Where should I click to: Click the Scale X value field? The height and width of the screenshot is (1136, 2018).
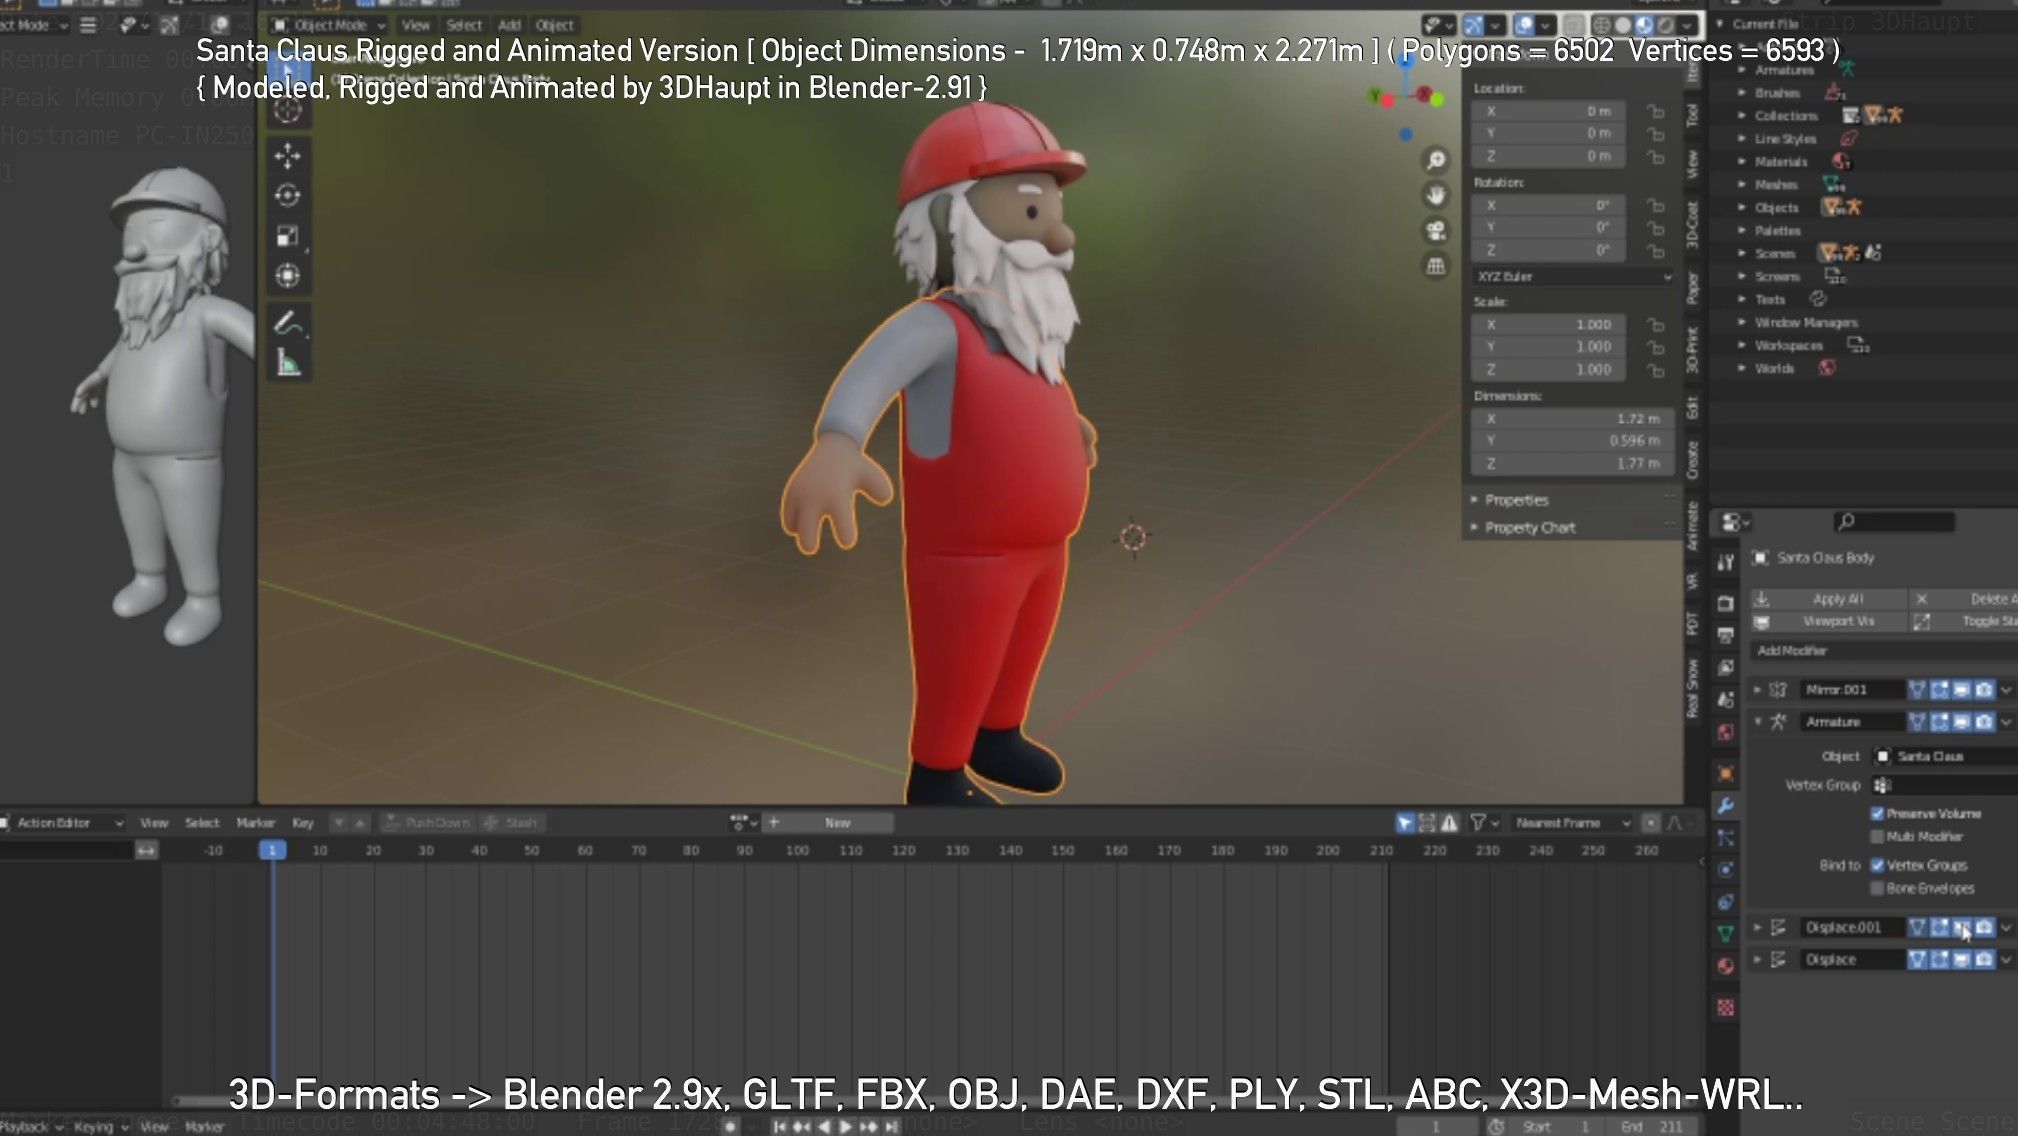pos(1548,324)
